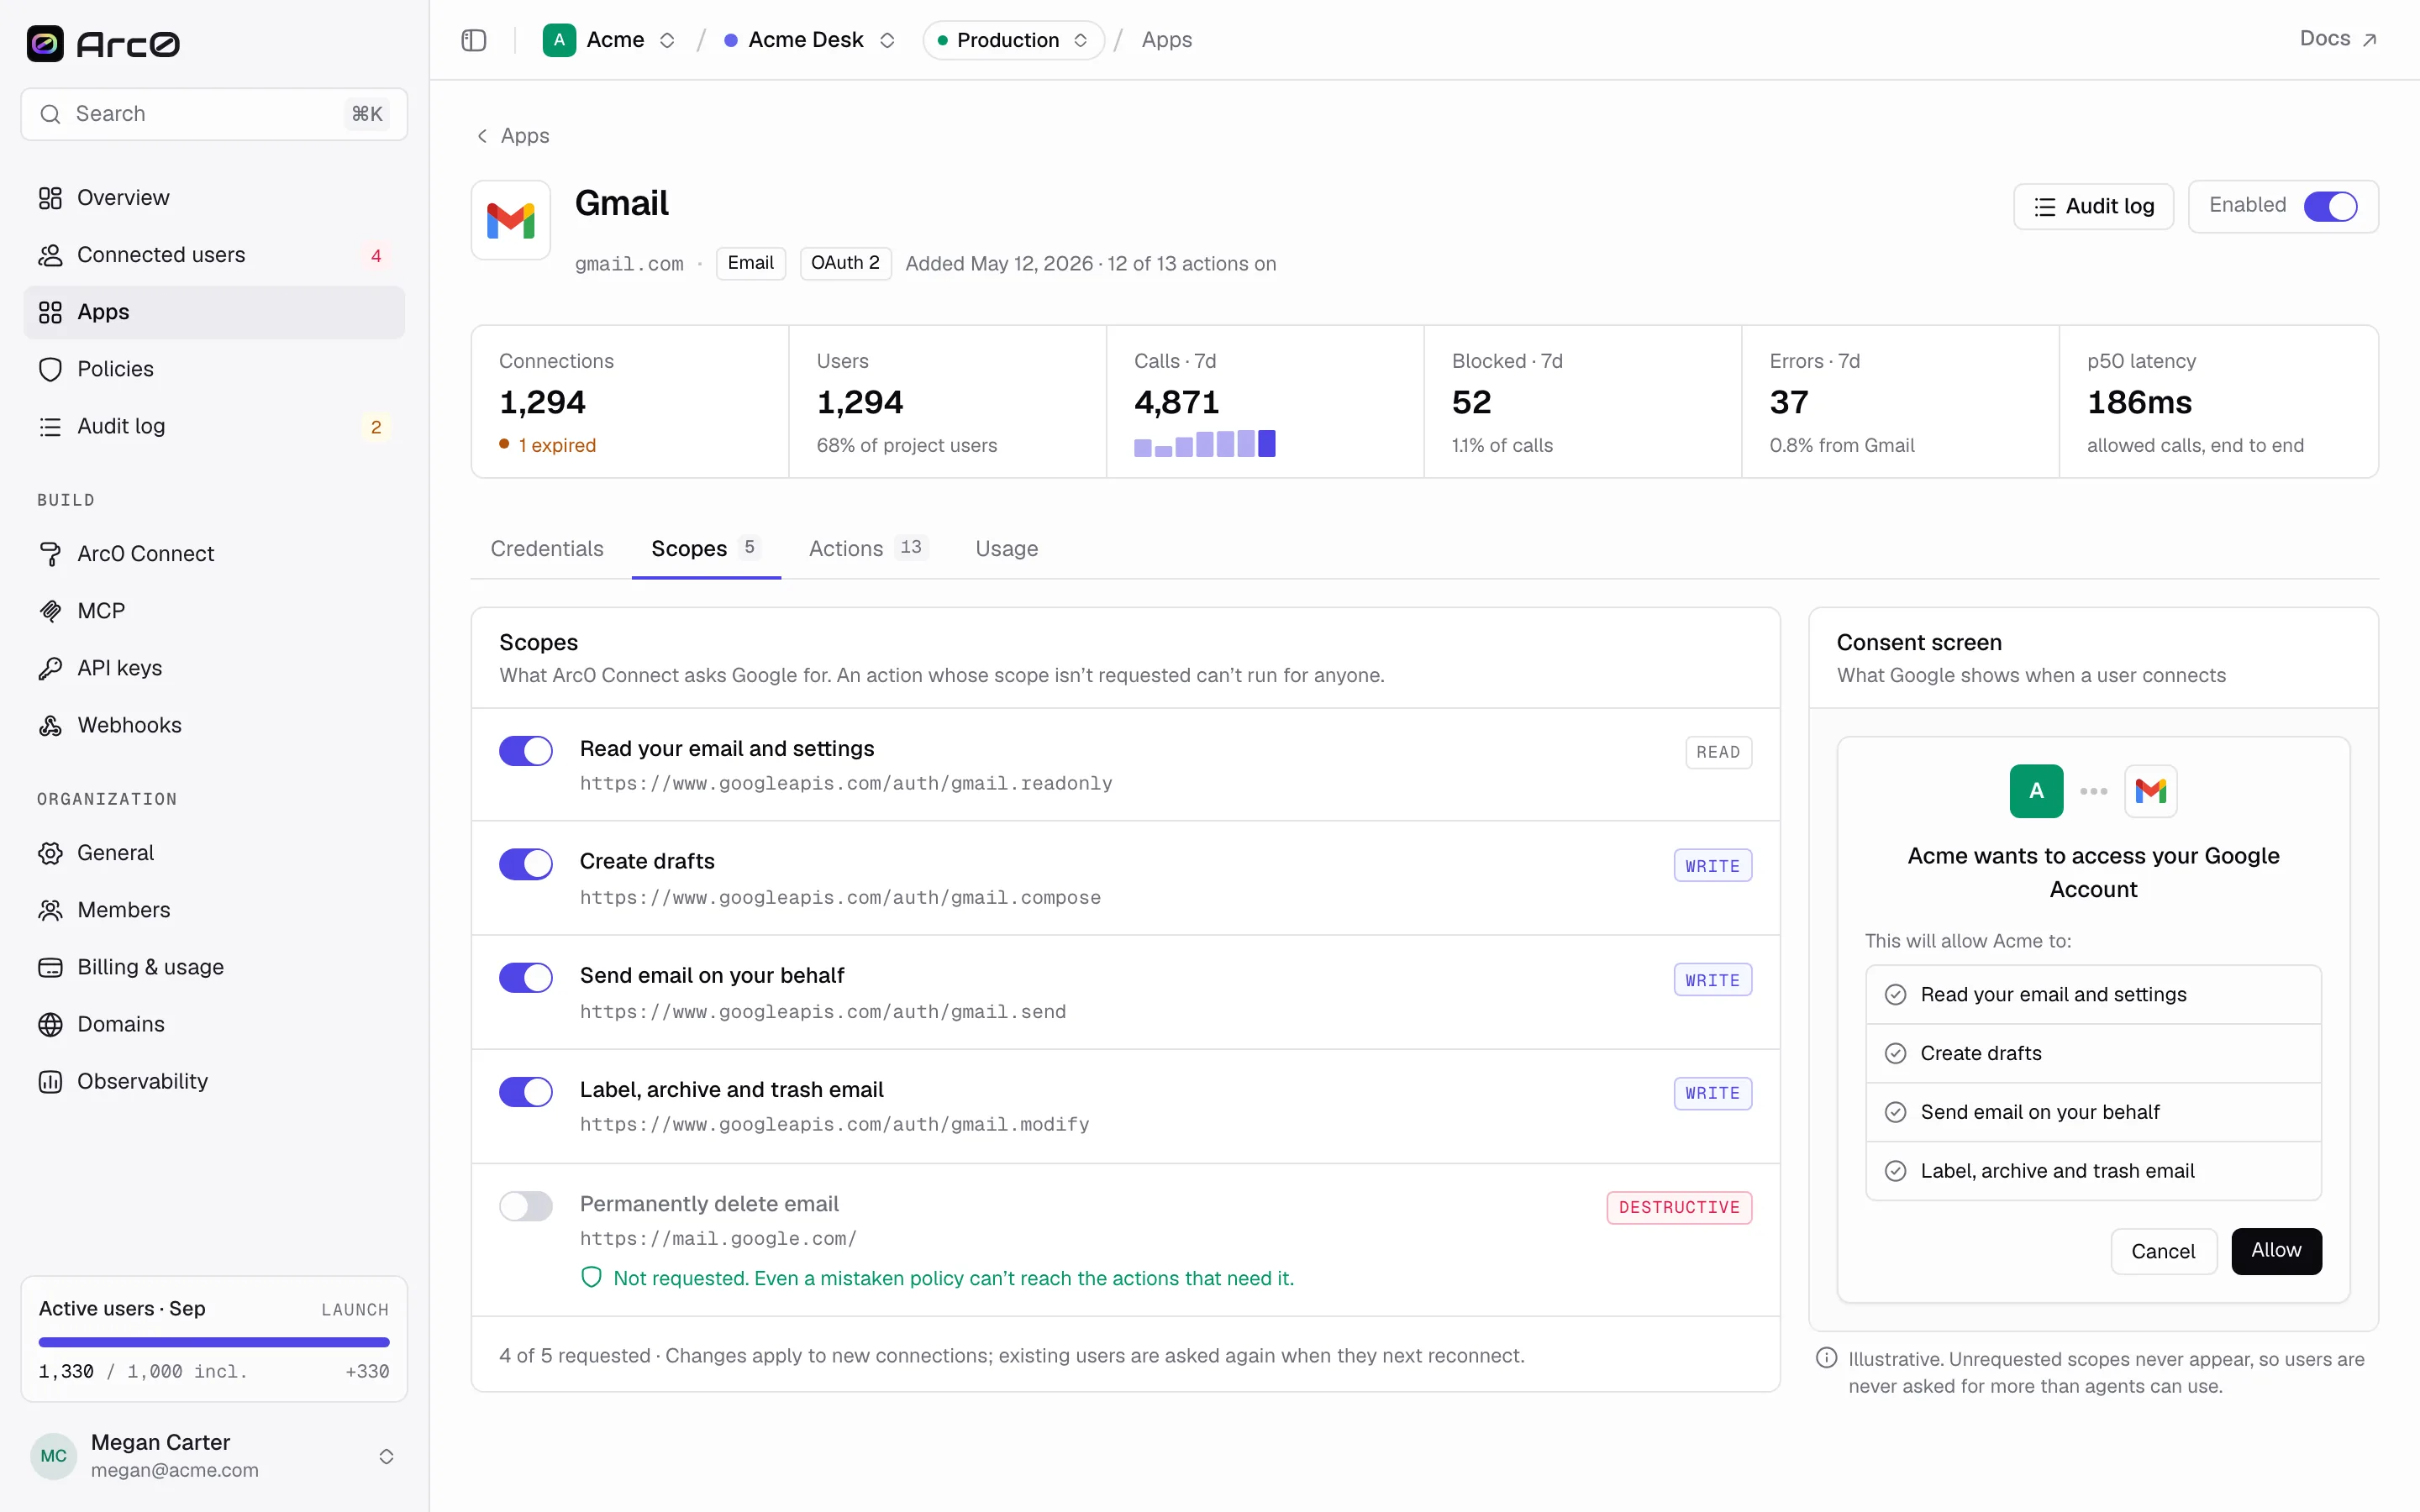Image resolution: width=2420 pixels, height=1512 pixels.
Task: Click the READ badge
Action: pyautogui.click(x=1718, y=752)
